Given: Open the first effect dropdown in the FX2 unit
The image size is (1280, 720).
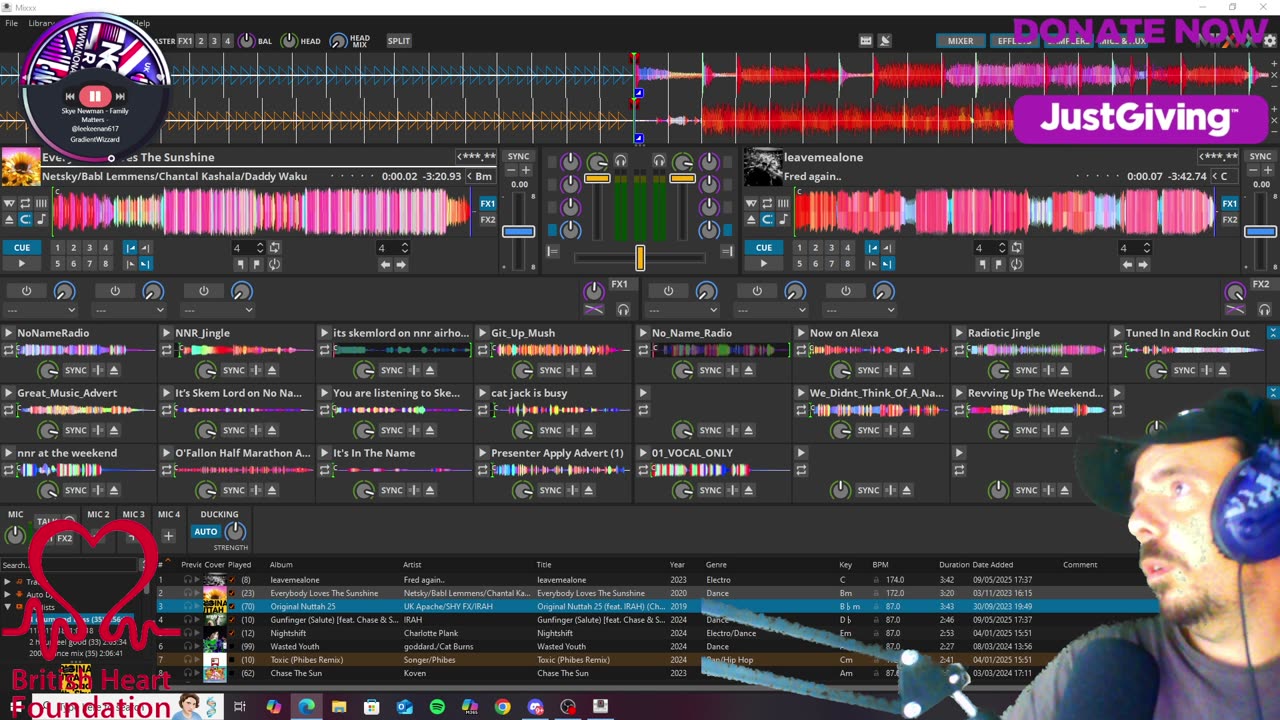Looking at the screenshot, I should (x=681, y=310).
